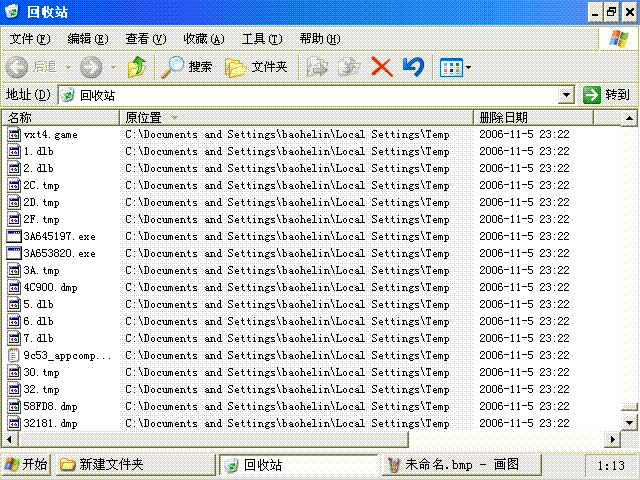Select the 6.dlb file icon
The image size is (640, 480).
14,321
